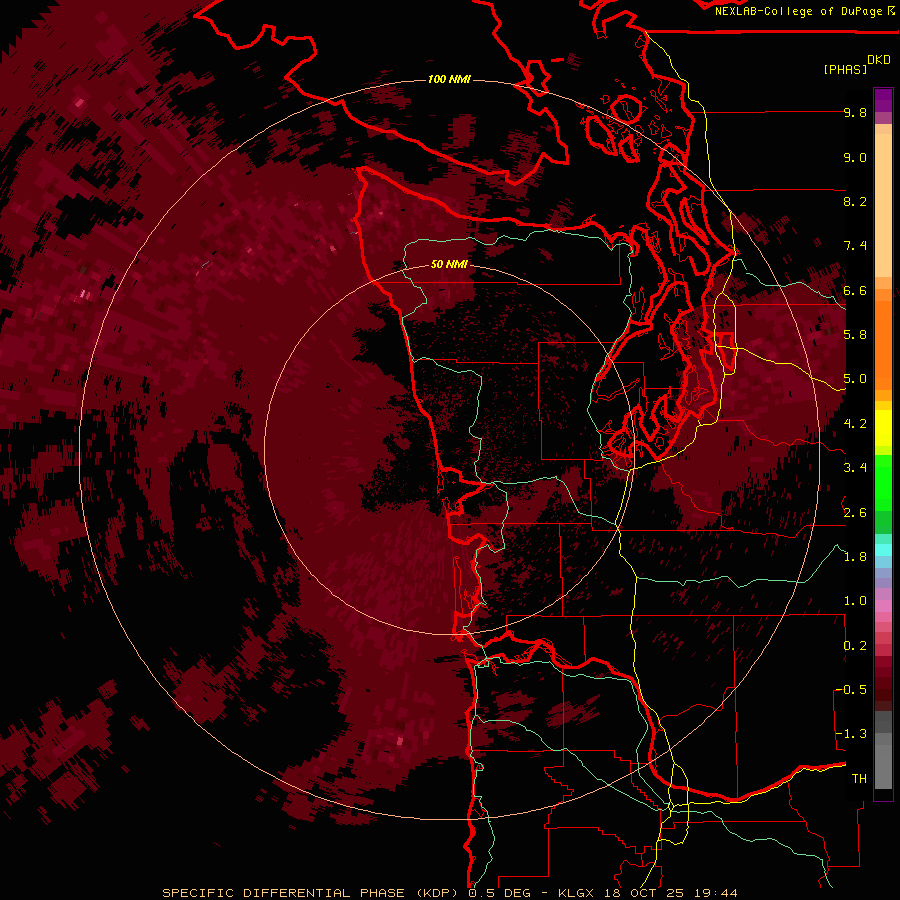Pick the cyan segment of the color bar
This screenshot has width=900, height=900.
coord(883,550)
